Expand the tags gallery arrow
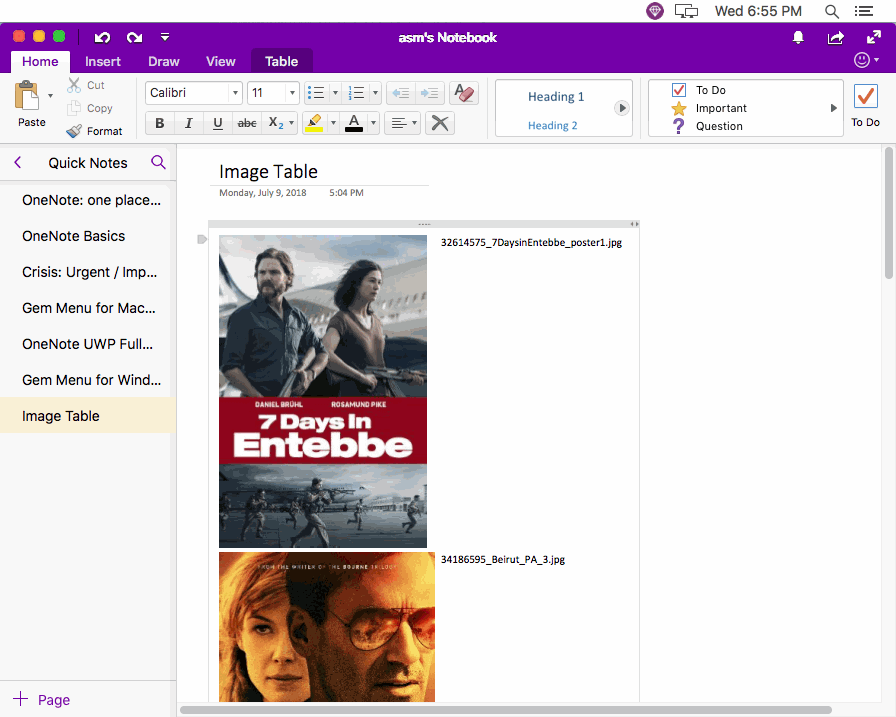This screenshot has width=896, height=717. (833, 108)
